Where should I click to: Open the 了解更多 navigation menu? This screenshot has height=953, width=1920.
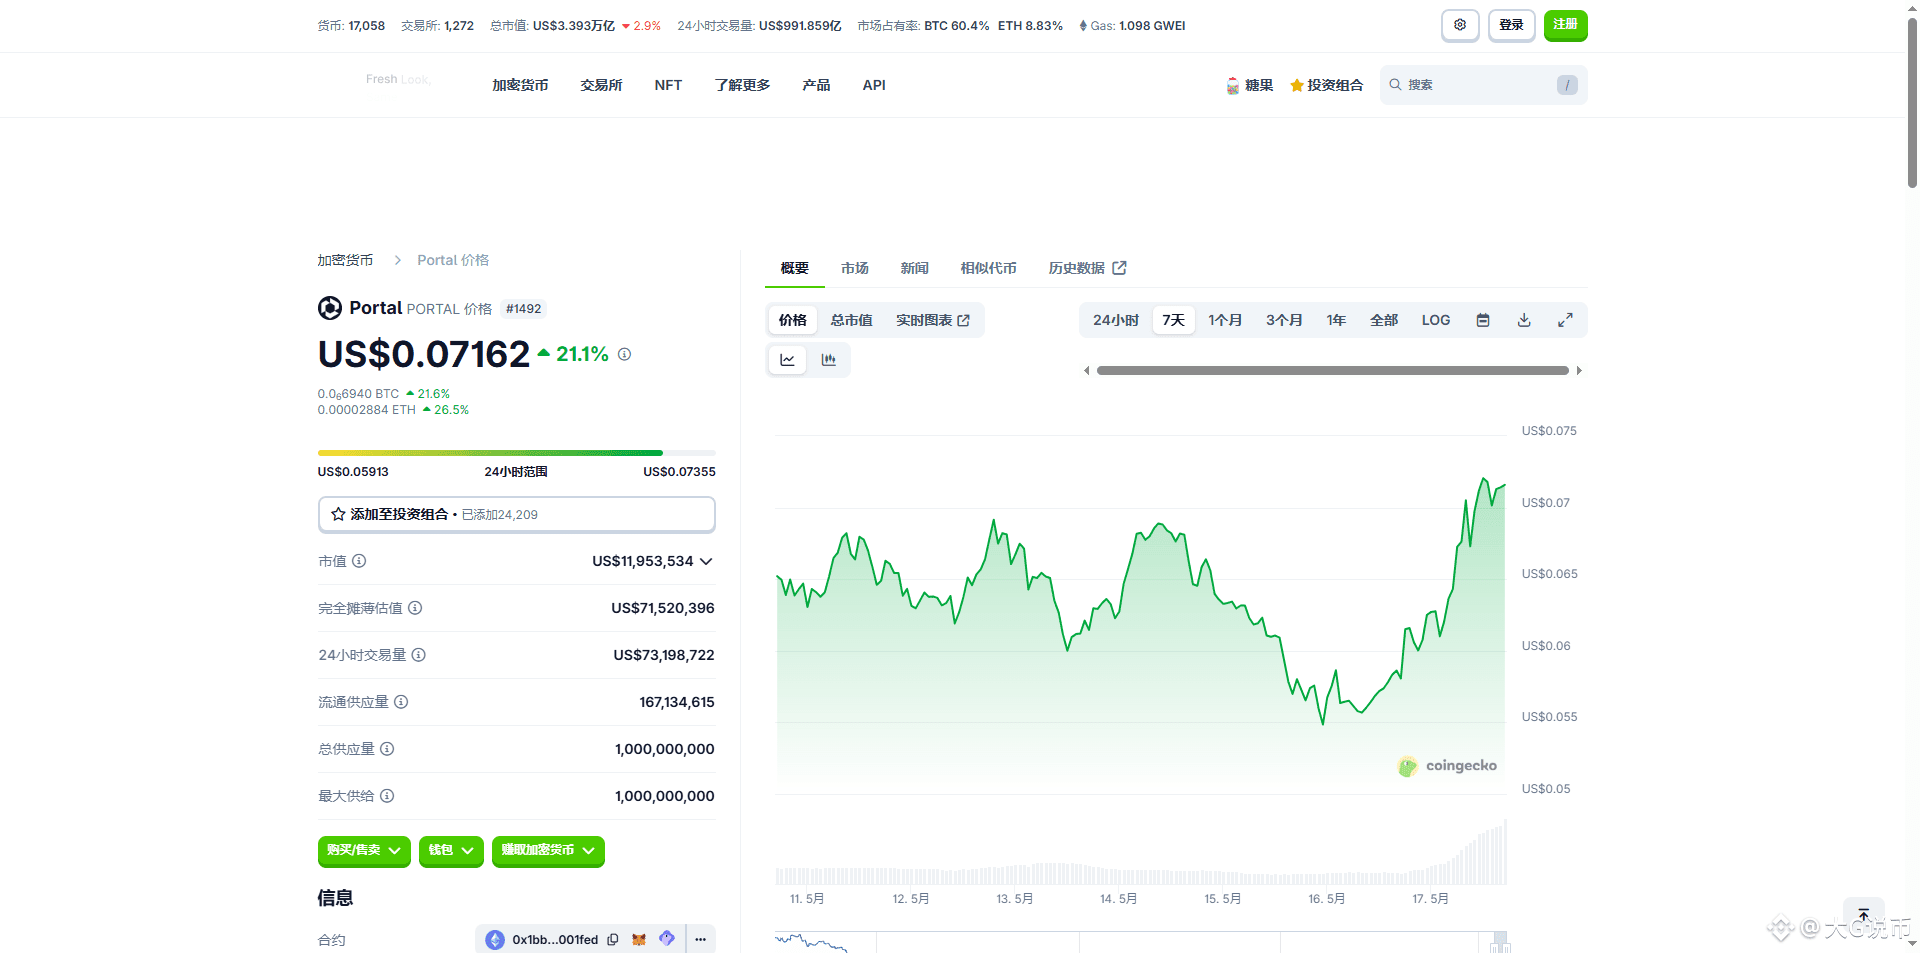coord(742,85)
